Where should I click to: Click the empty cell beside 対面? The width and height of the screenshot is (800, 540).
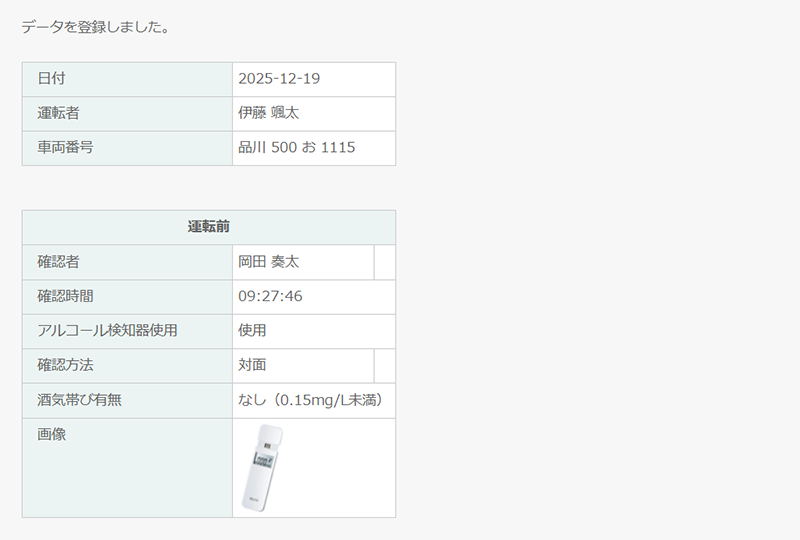[x=384, y=365]
